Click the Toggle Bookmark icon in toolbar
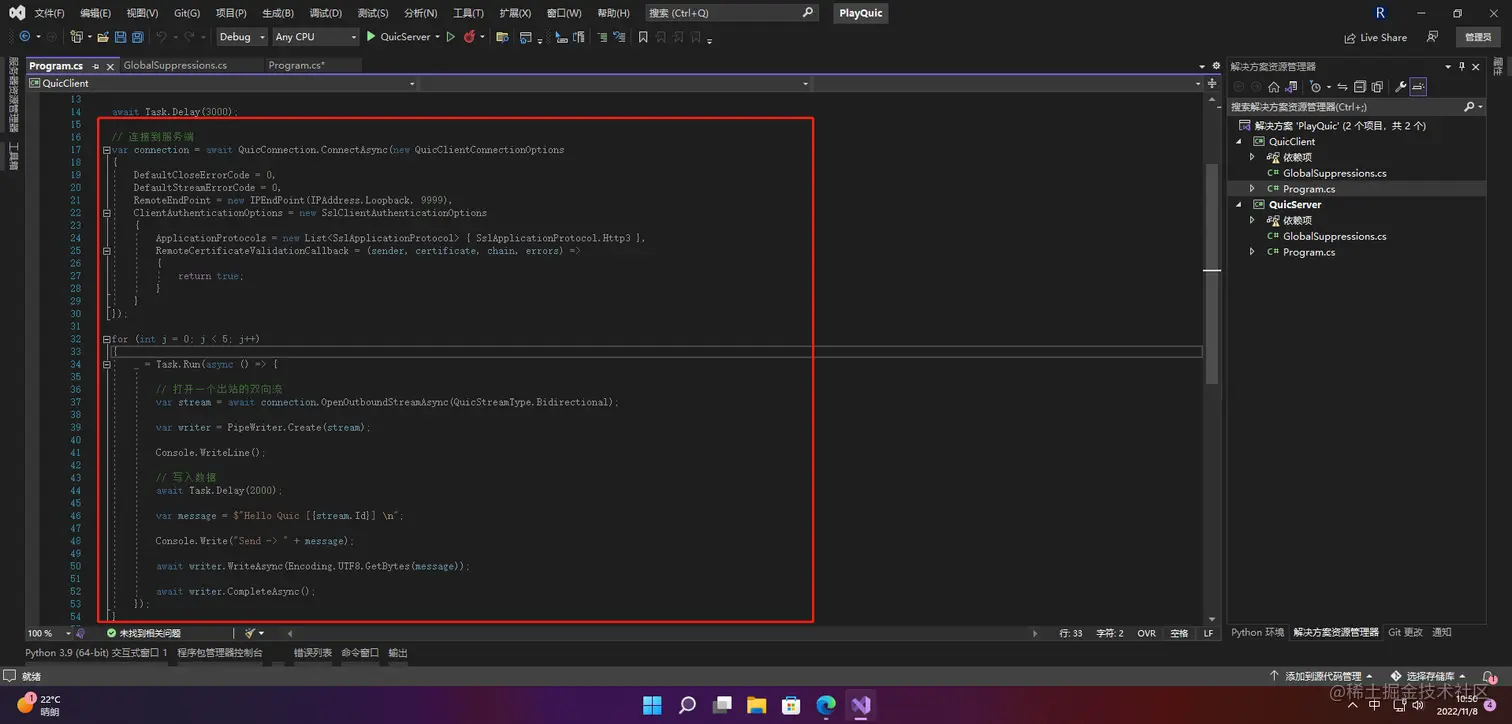 pos(643,37)
